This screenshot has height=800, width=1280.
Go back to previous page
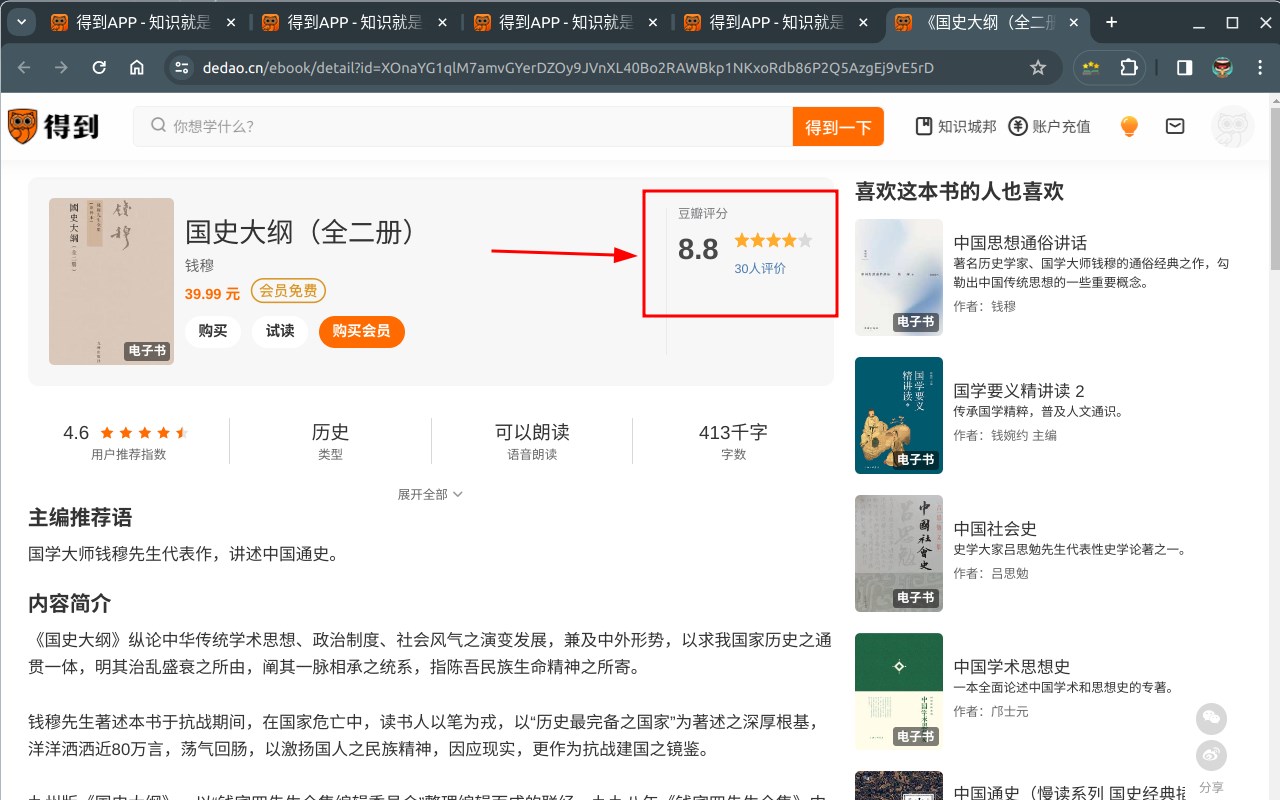point(25,67)
